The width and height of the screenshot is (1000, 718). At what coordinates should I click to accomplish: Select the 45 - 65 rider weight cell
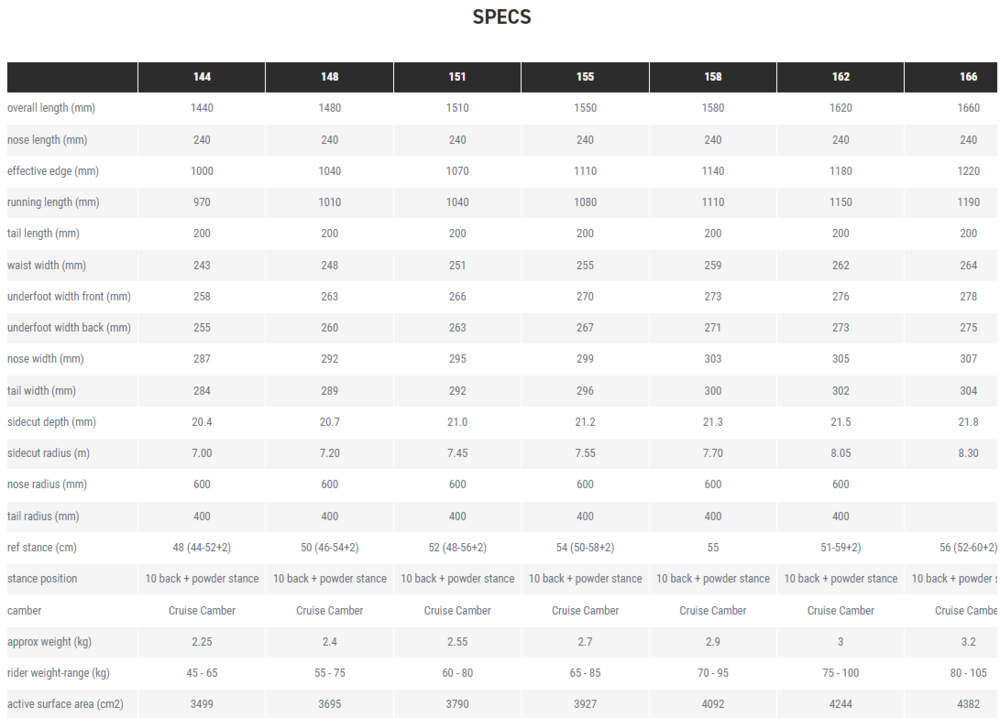tap(202, 673)
